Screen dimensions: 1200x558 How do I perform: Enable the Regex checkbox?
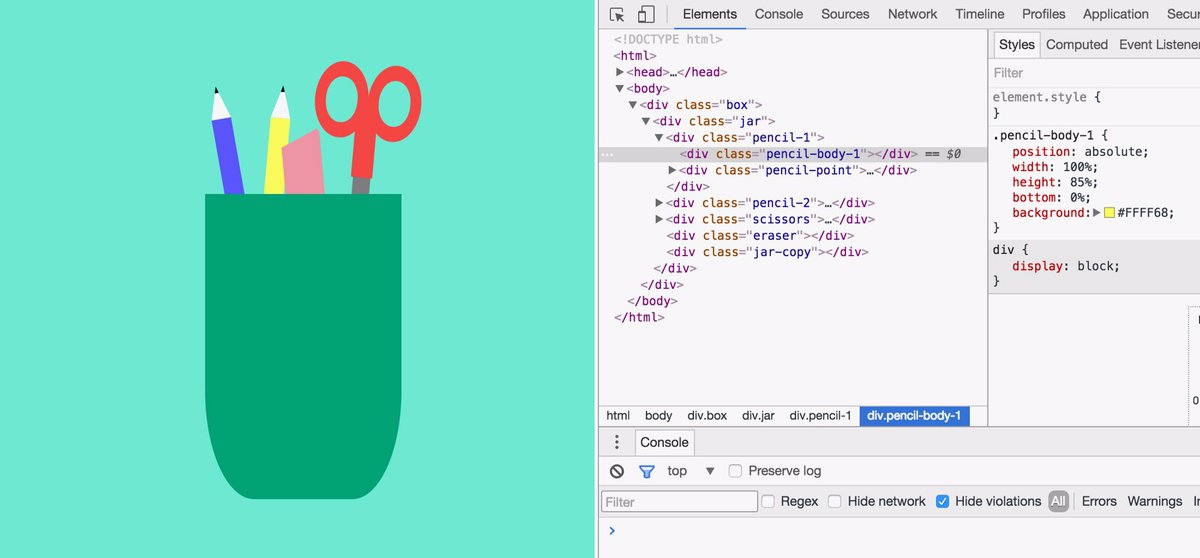(768, 501)
